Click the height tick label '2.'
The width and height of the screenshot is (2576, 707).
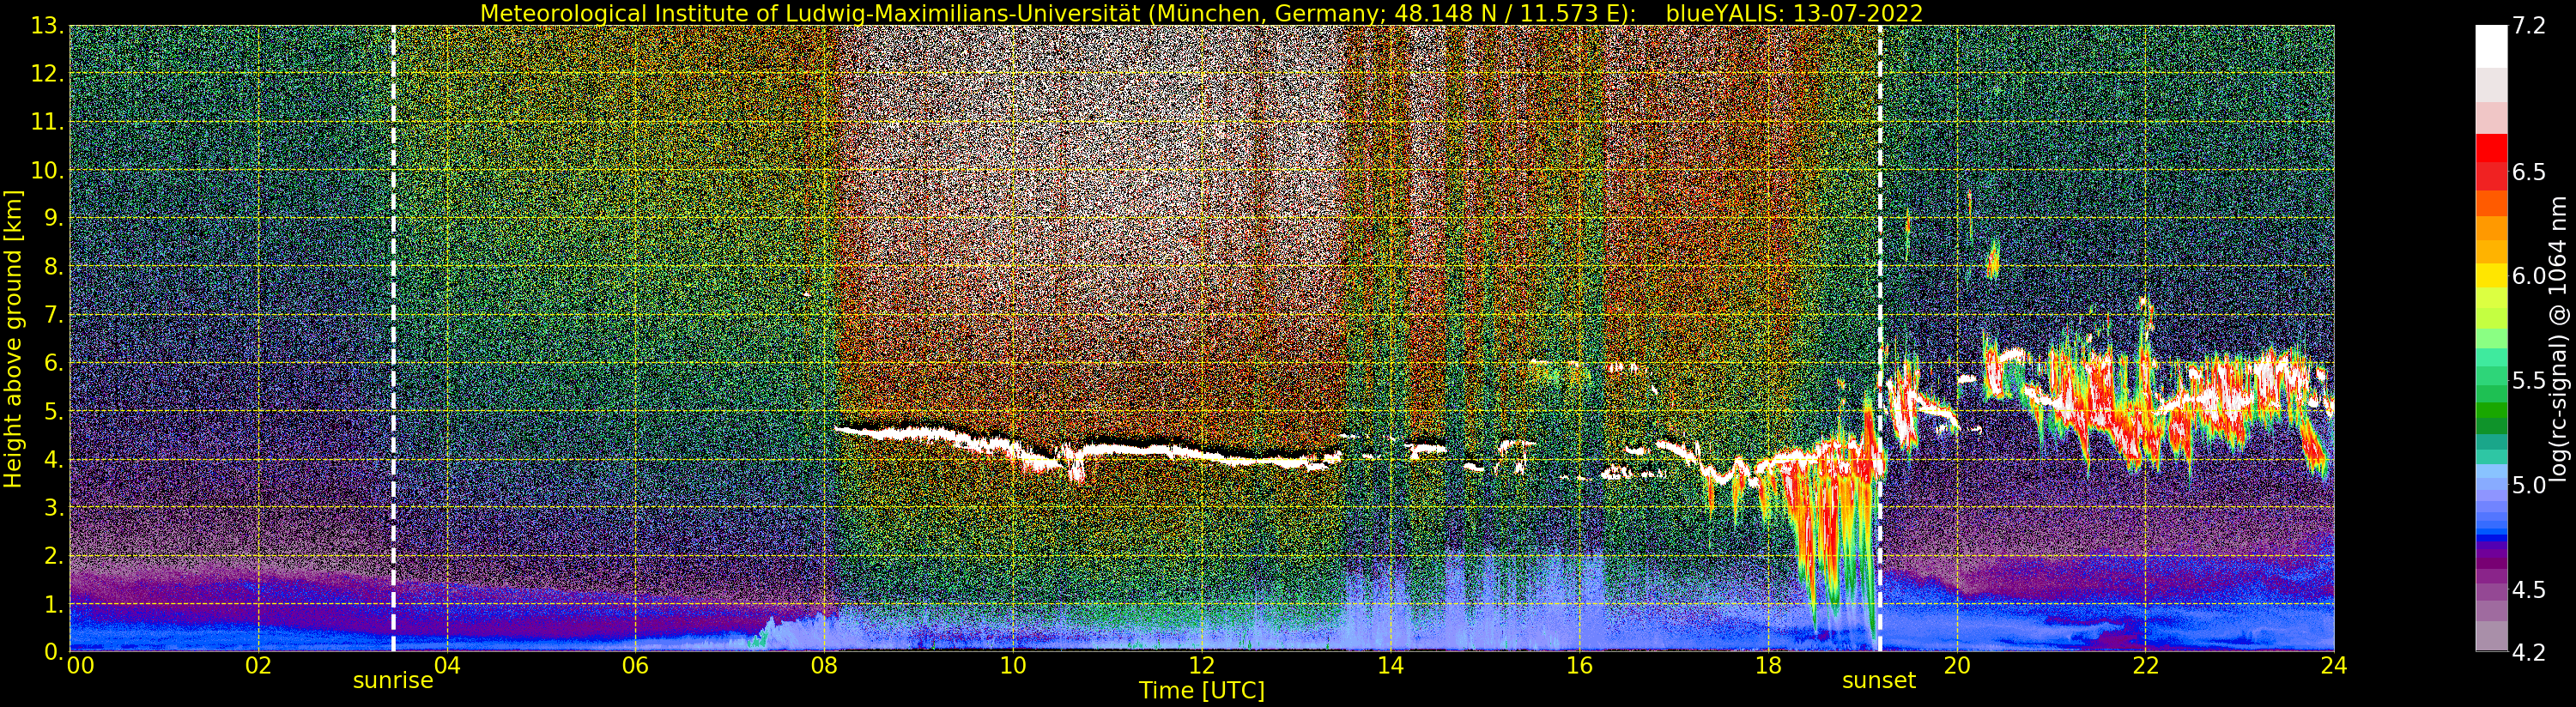[52, 555]
